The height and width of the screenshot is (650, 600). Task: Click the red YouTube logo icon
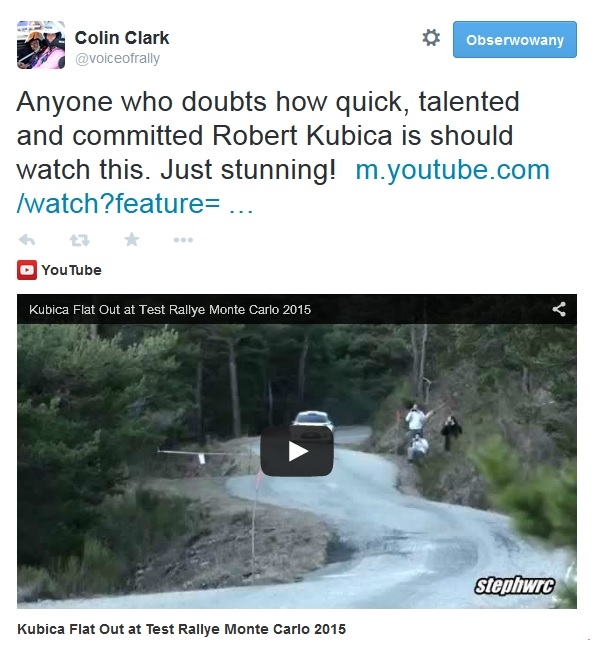point(27,270)
